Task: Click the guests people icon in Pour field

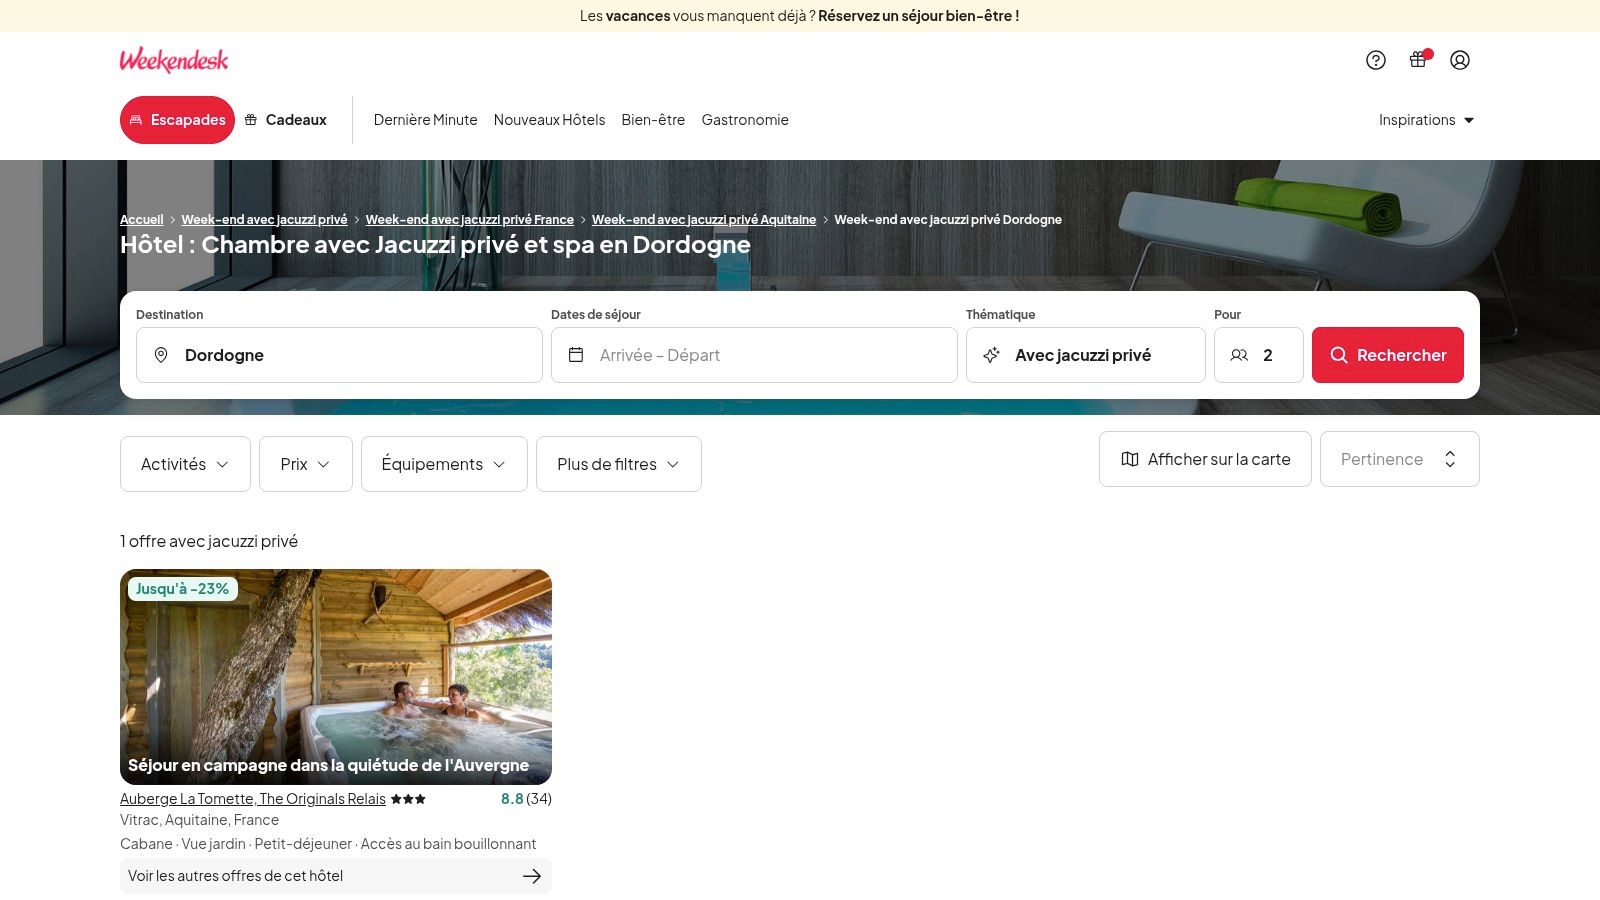Action: (1239, 355)
